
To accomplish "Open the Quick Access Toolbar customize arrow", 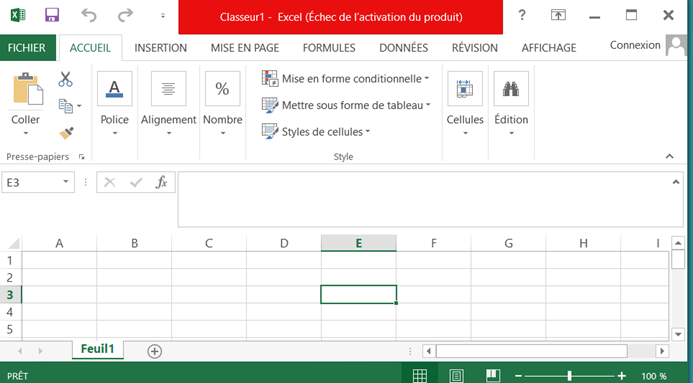I will coord(163,16).
